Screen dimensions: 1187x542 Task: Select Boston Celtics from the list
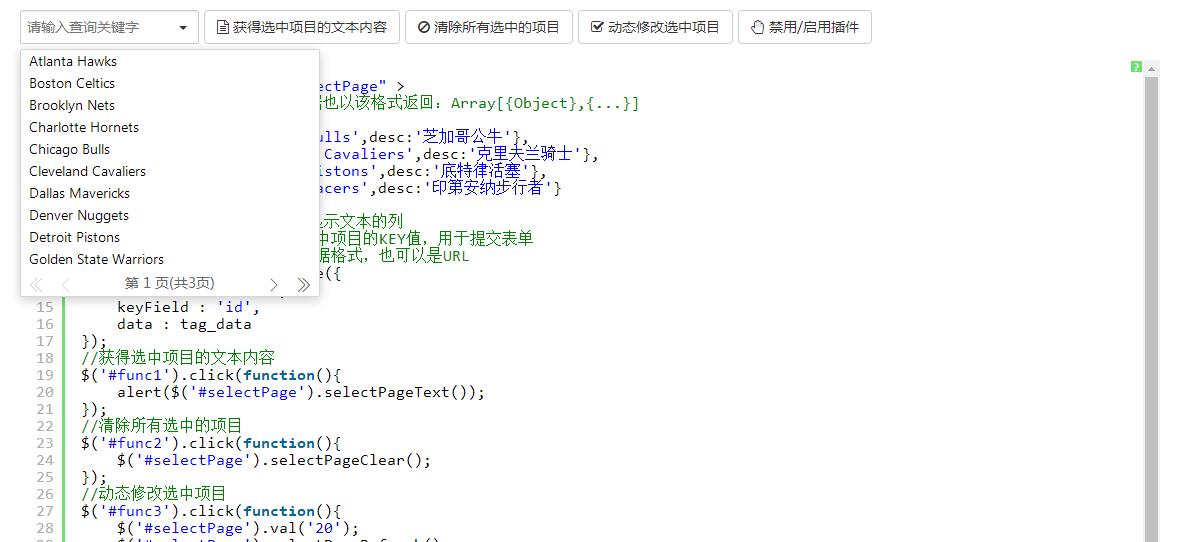[x=72, y=83]
